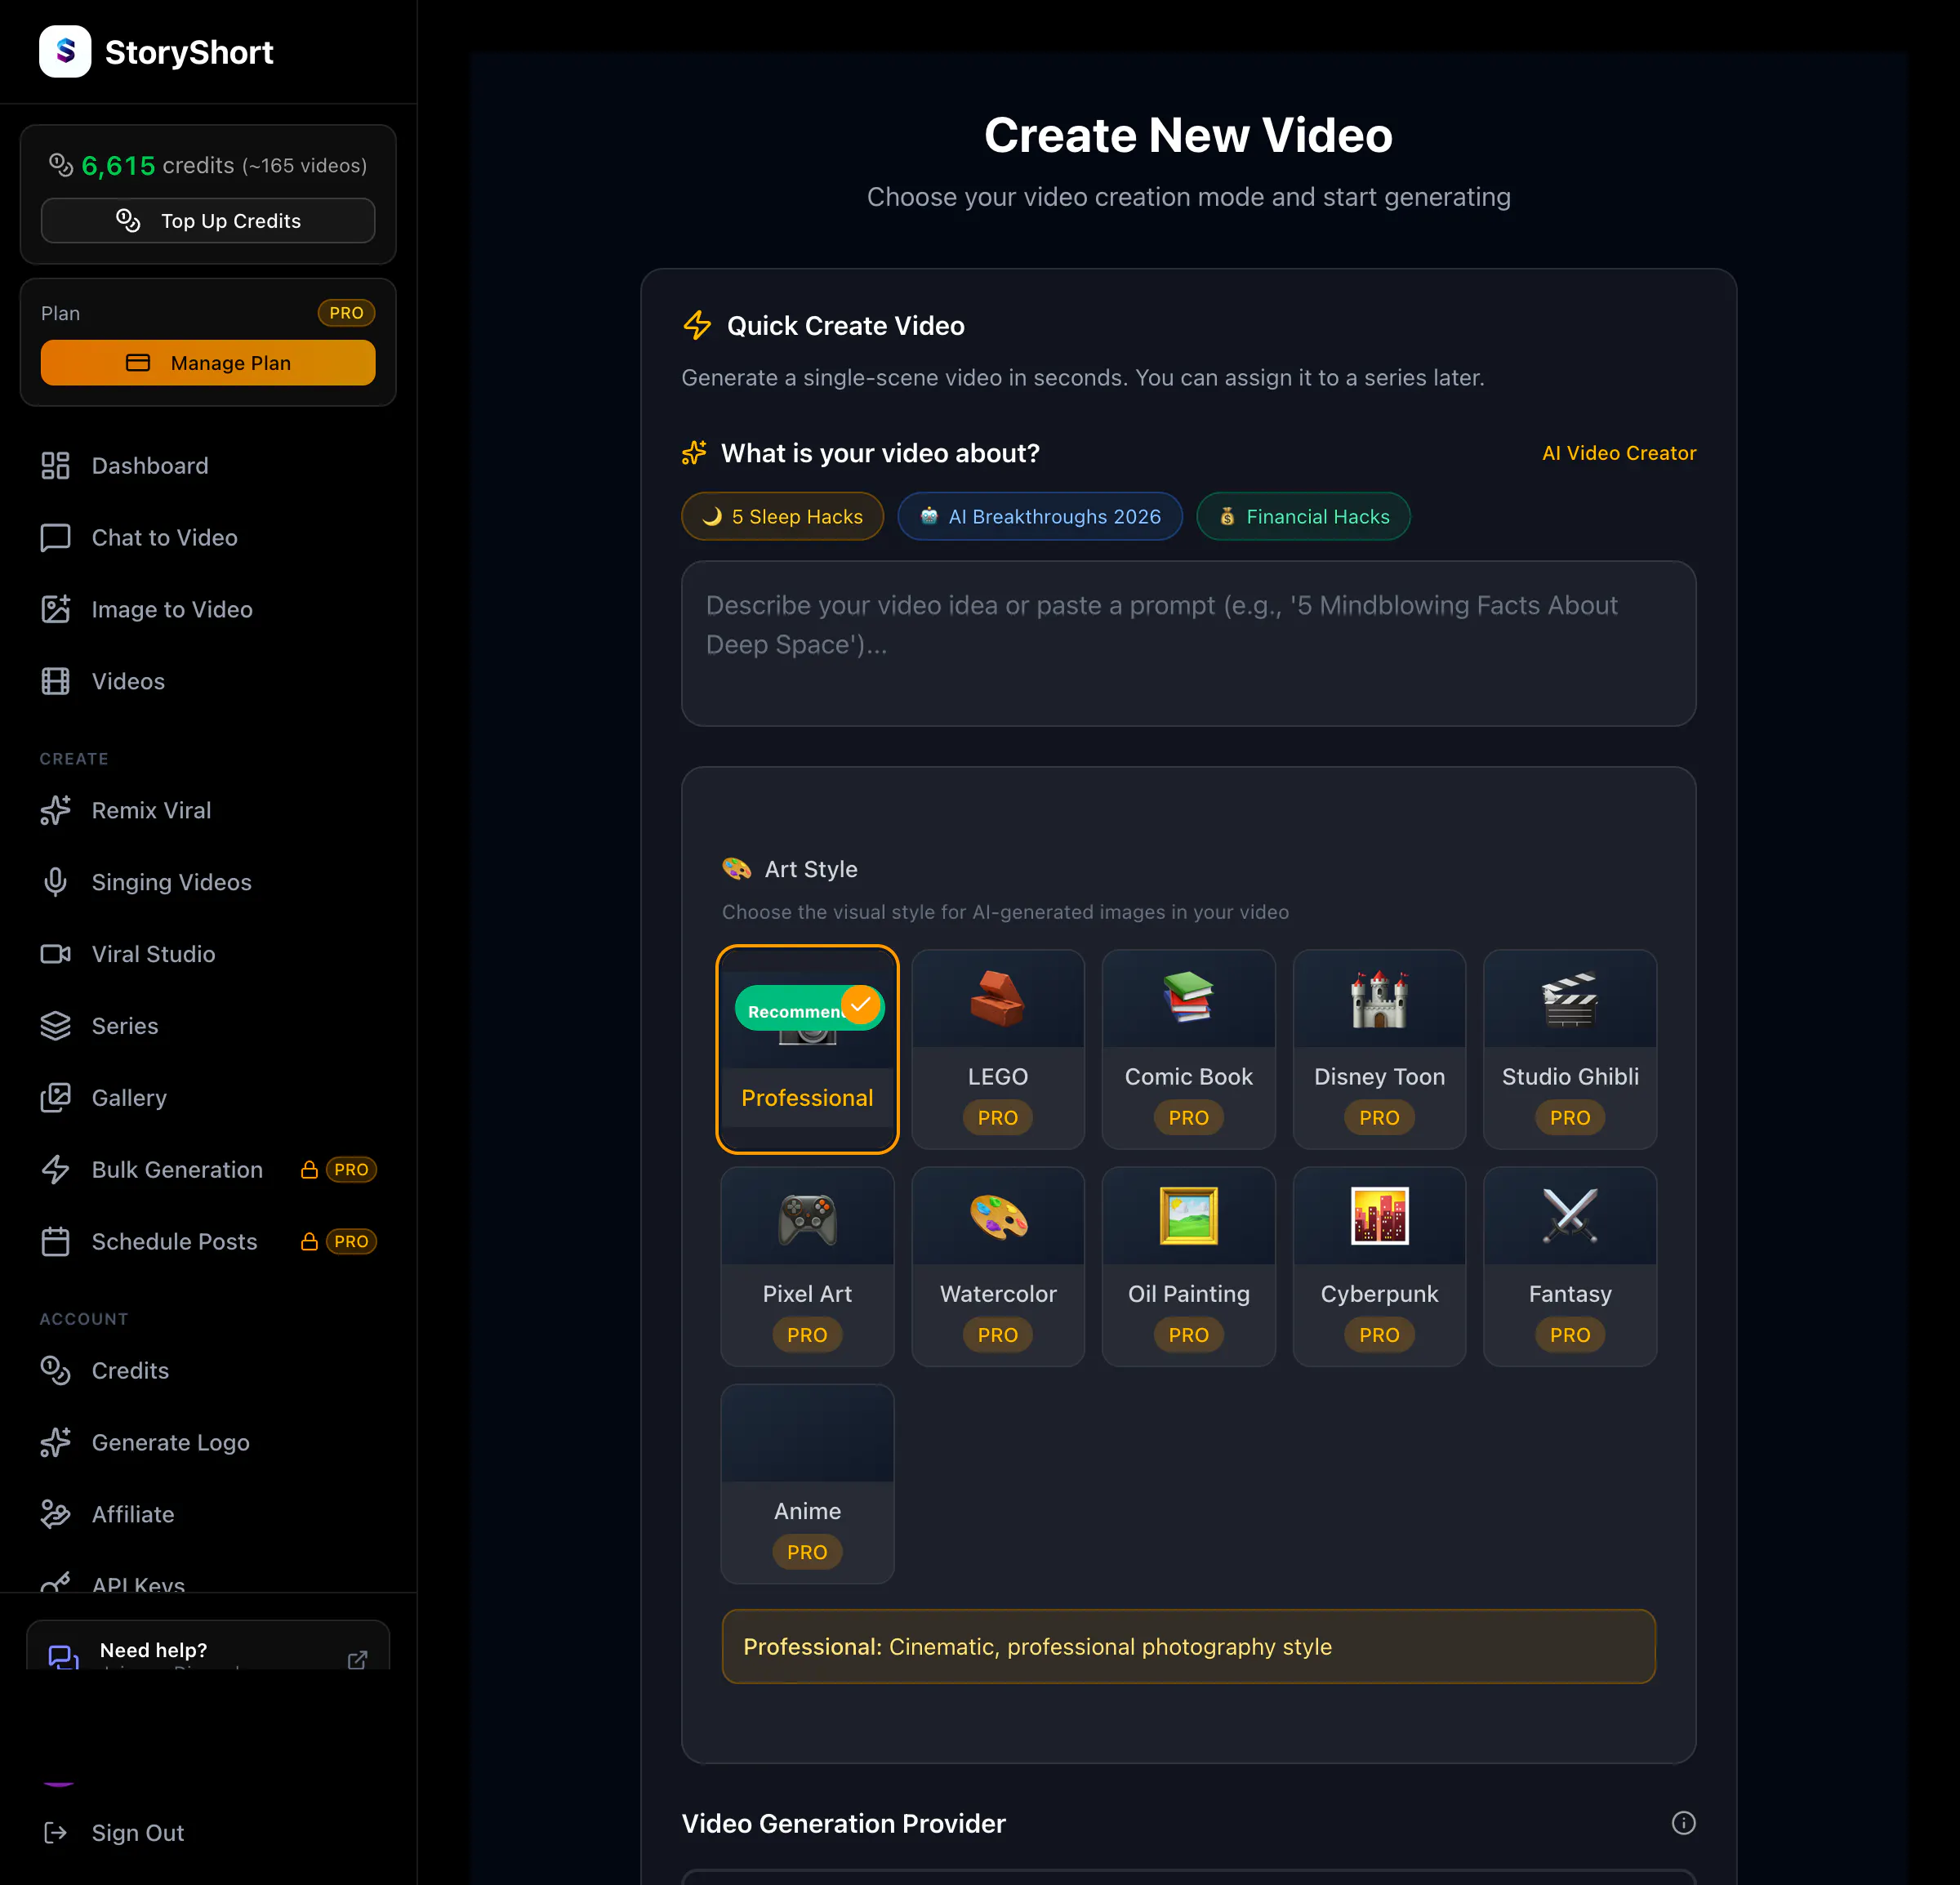Select the 5 Sleep Hacks suggestion chip
This screenshot has height=1885, width=1960.
point(783,517)
